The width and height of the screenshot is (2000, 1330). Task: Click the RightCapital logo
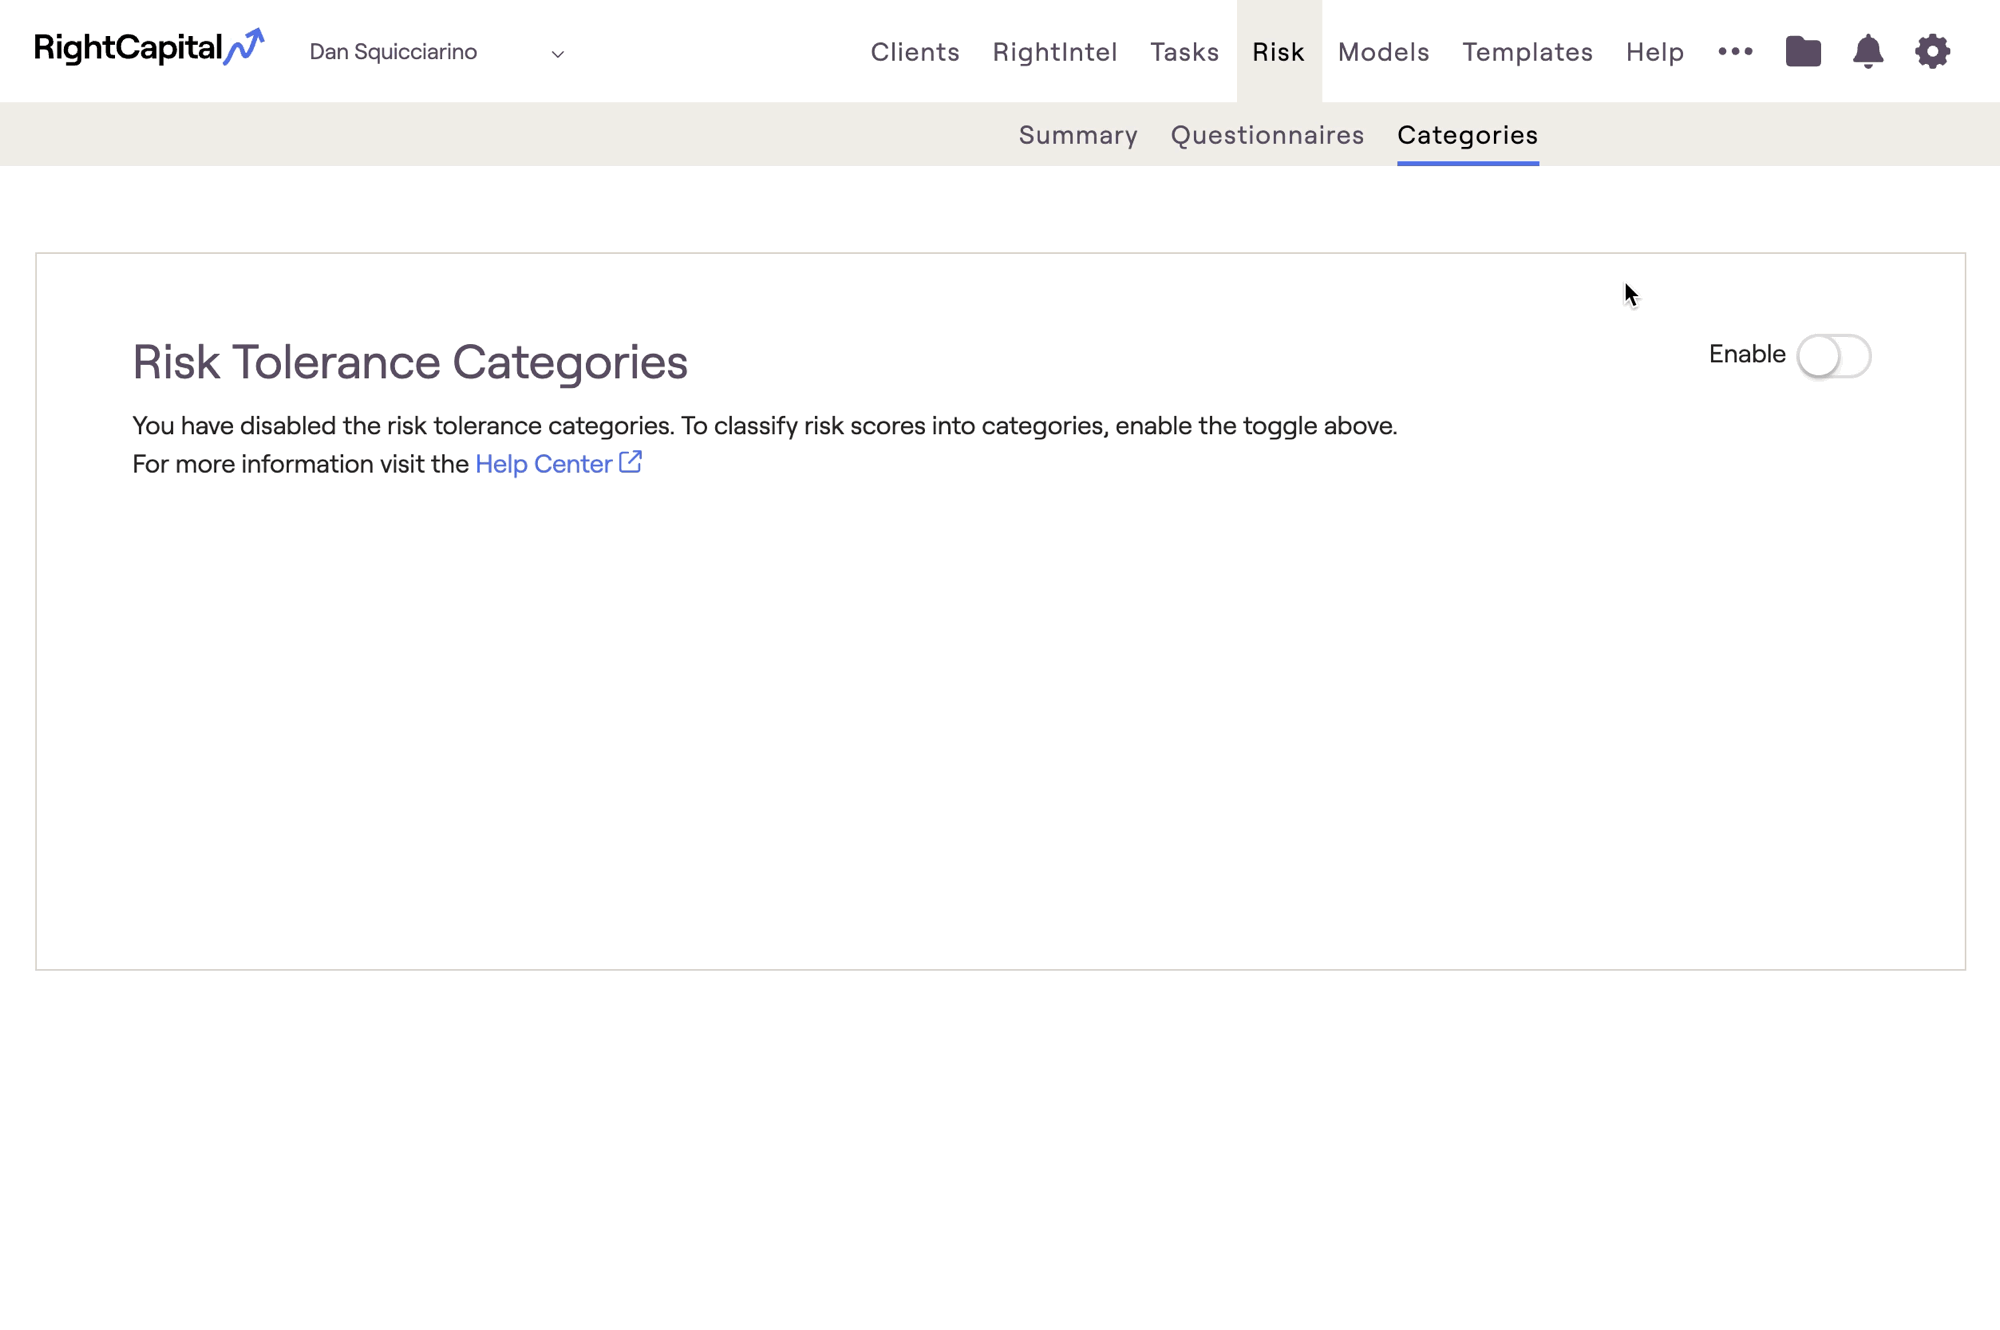(149, 48)
